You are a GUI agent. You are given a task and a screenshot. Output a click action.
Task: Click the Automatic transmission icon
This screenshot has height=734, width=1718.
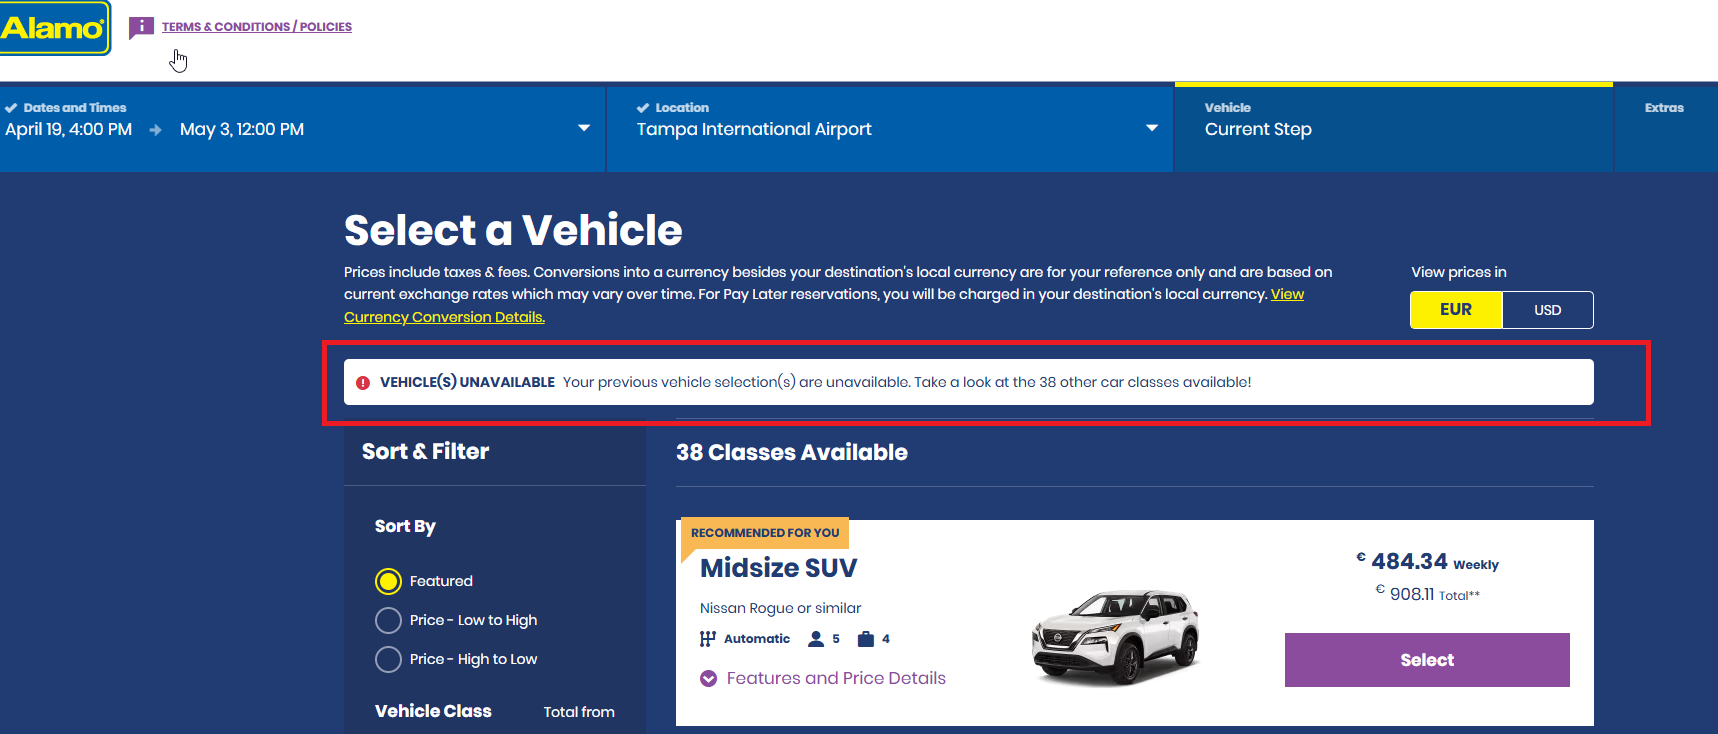(708, 639)
